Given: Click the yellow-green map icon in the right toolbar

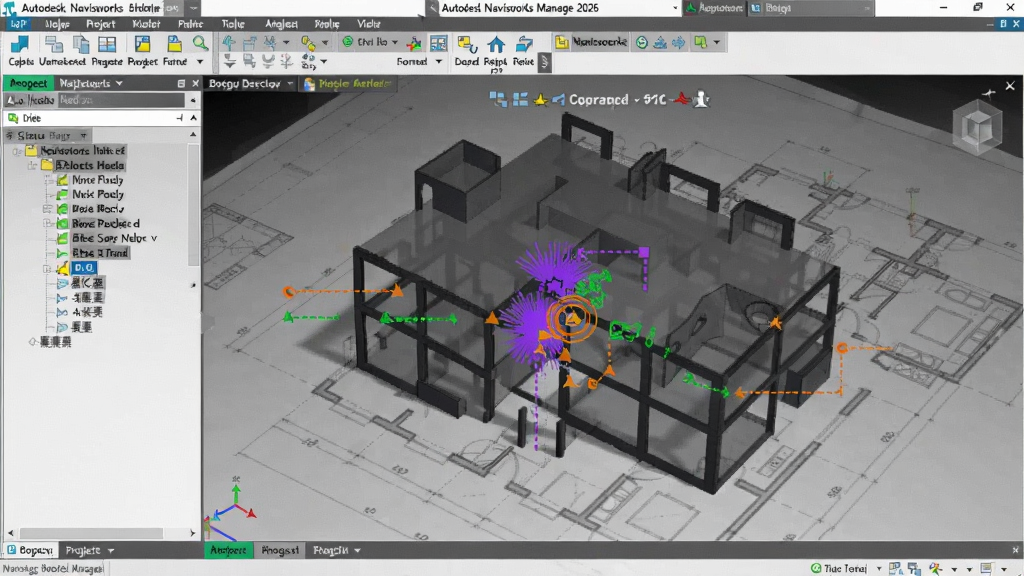Looking at the screenshot, I should click(x=701, y=42).
